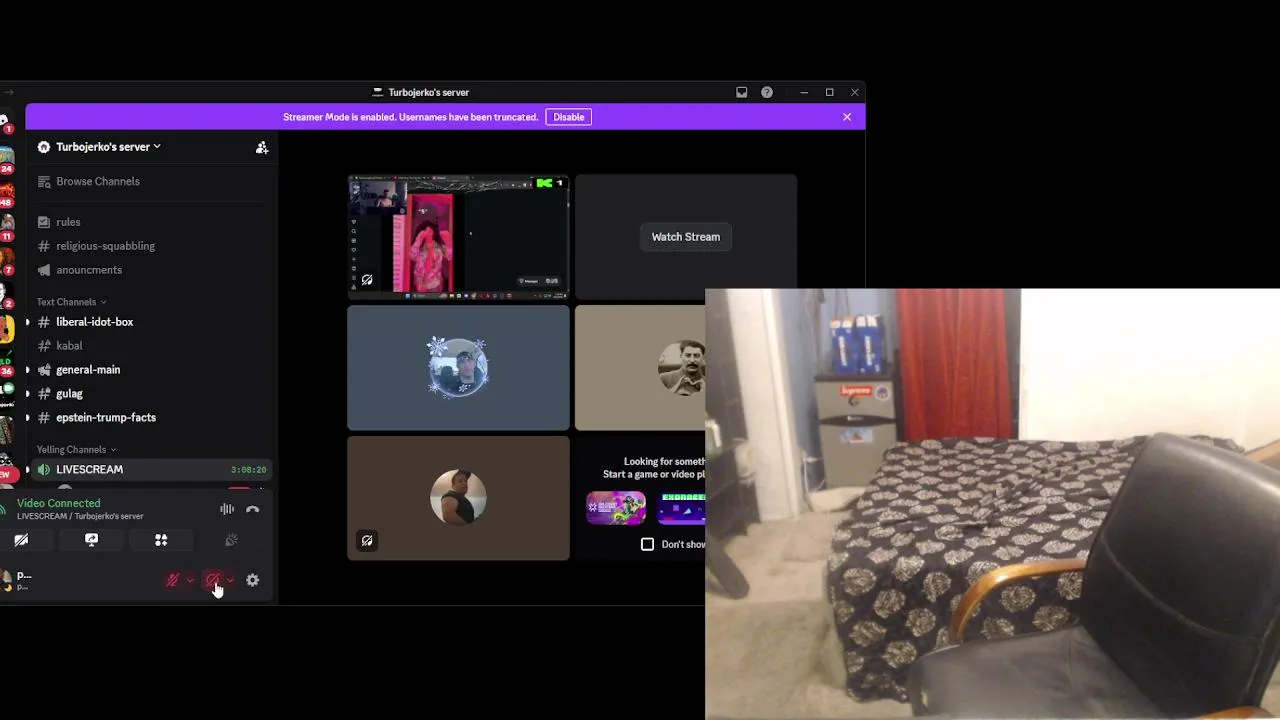The width and height of the screenshot is (1280, 720).
Task: Click the Discord home icon with badge 1
Action: (x=5, y=123)
